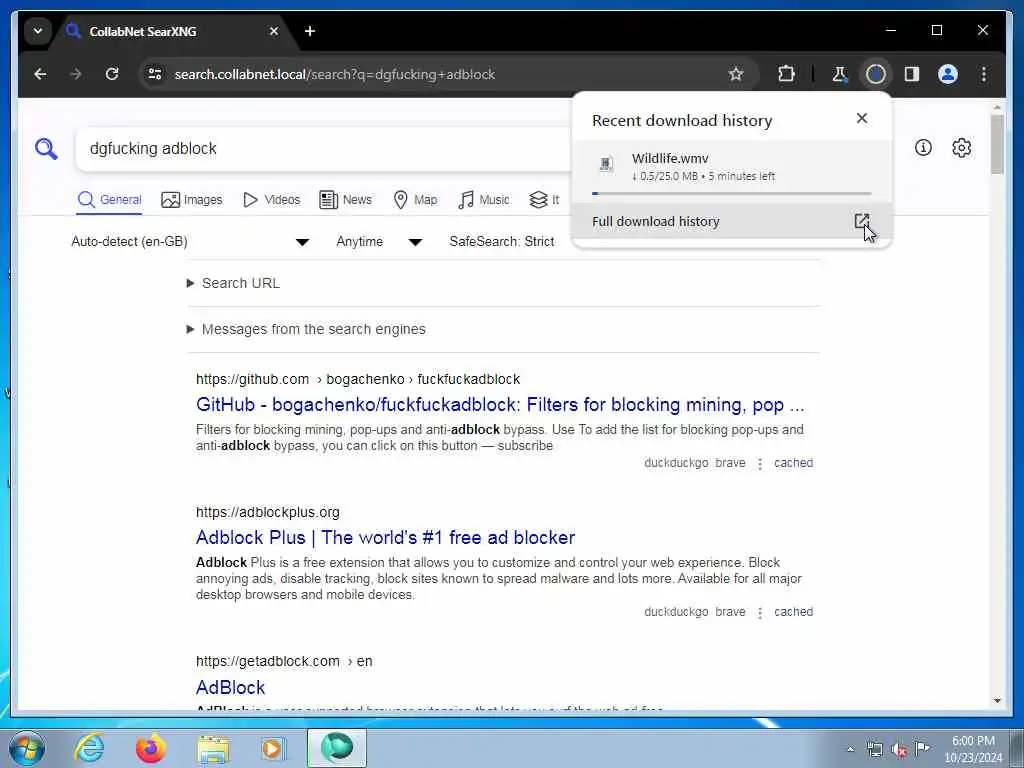The width and height of the screenshot is (1024, 768).
Task: Click the SearXNG search magnifier logo
Action: pyautogui.click(x=46, y=149)
